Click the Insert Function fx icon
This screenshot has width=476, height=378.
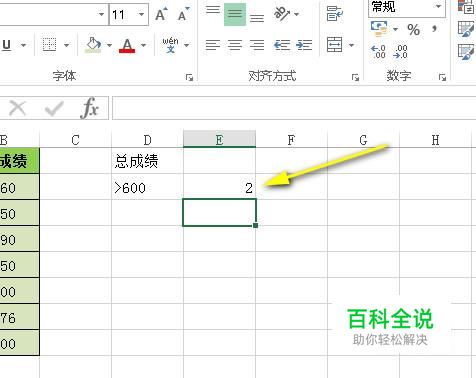90,108
